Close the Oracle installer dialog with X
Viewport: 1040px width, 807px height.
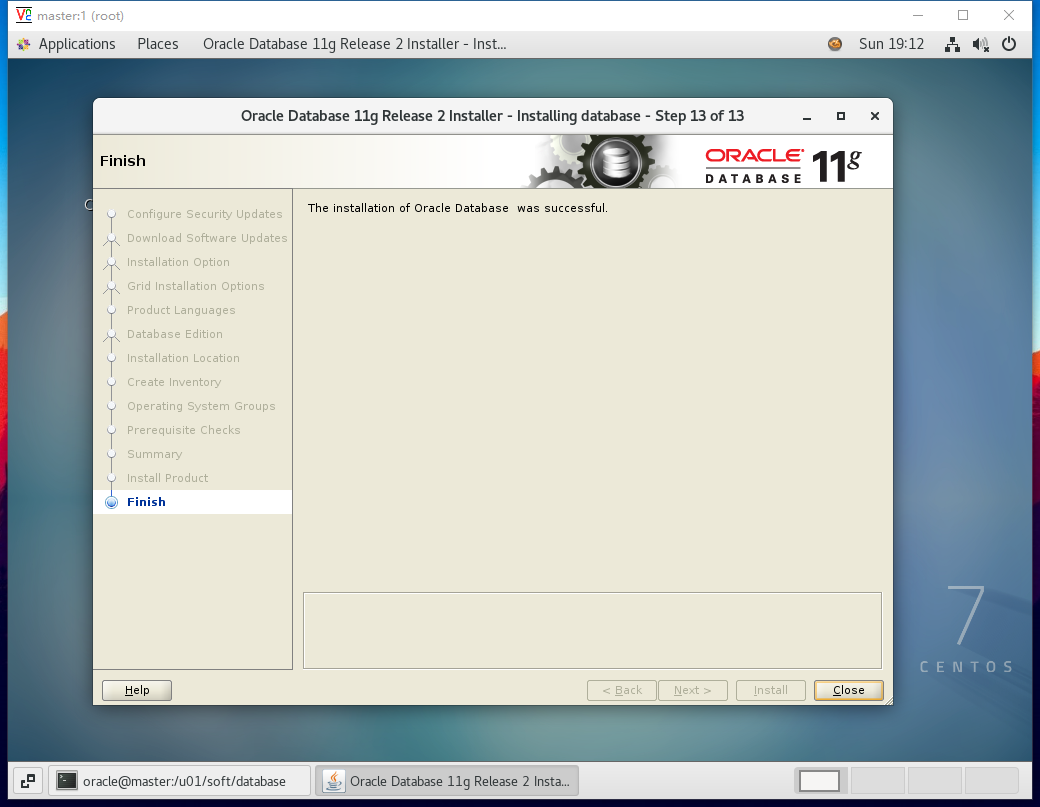(x=875, y=116)
